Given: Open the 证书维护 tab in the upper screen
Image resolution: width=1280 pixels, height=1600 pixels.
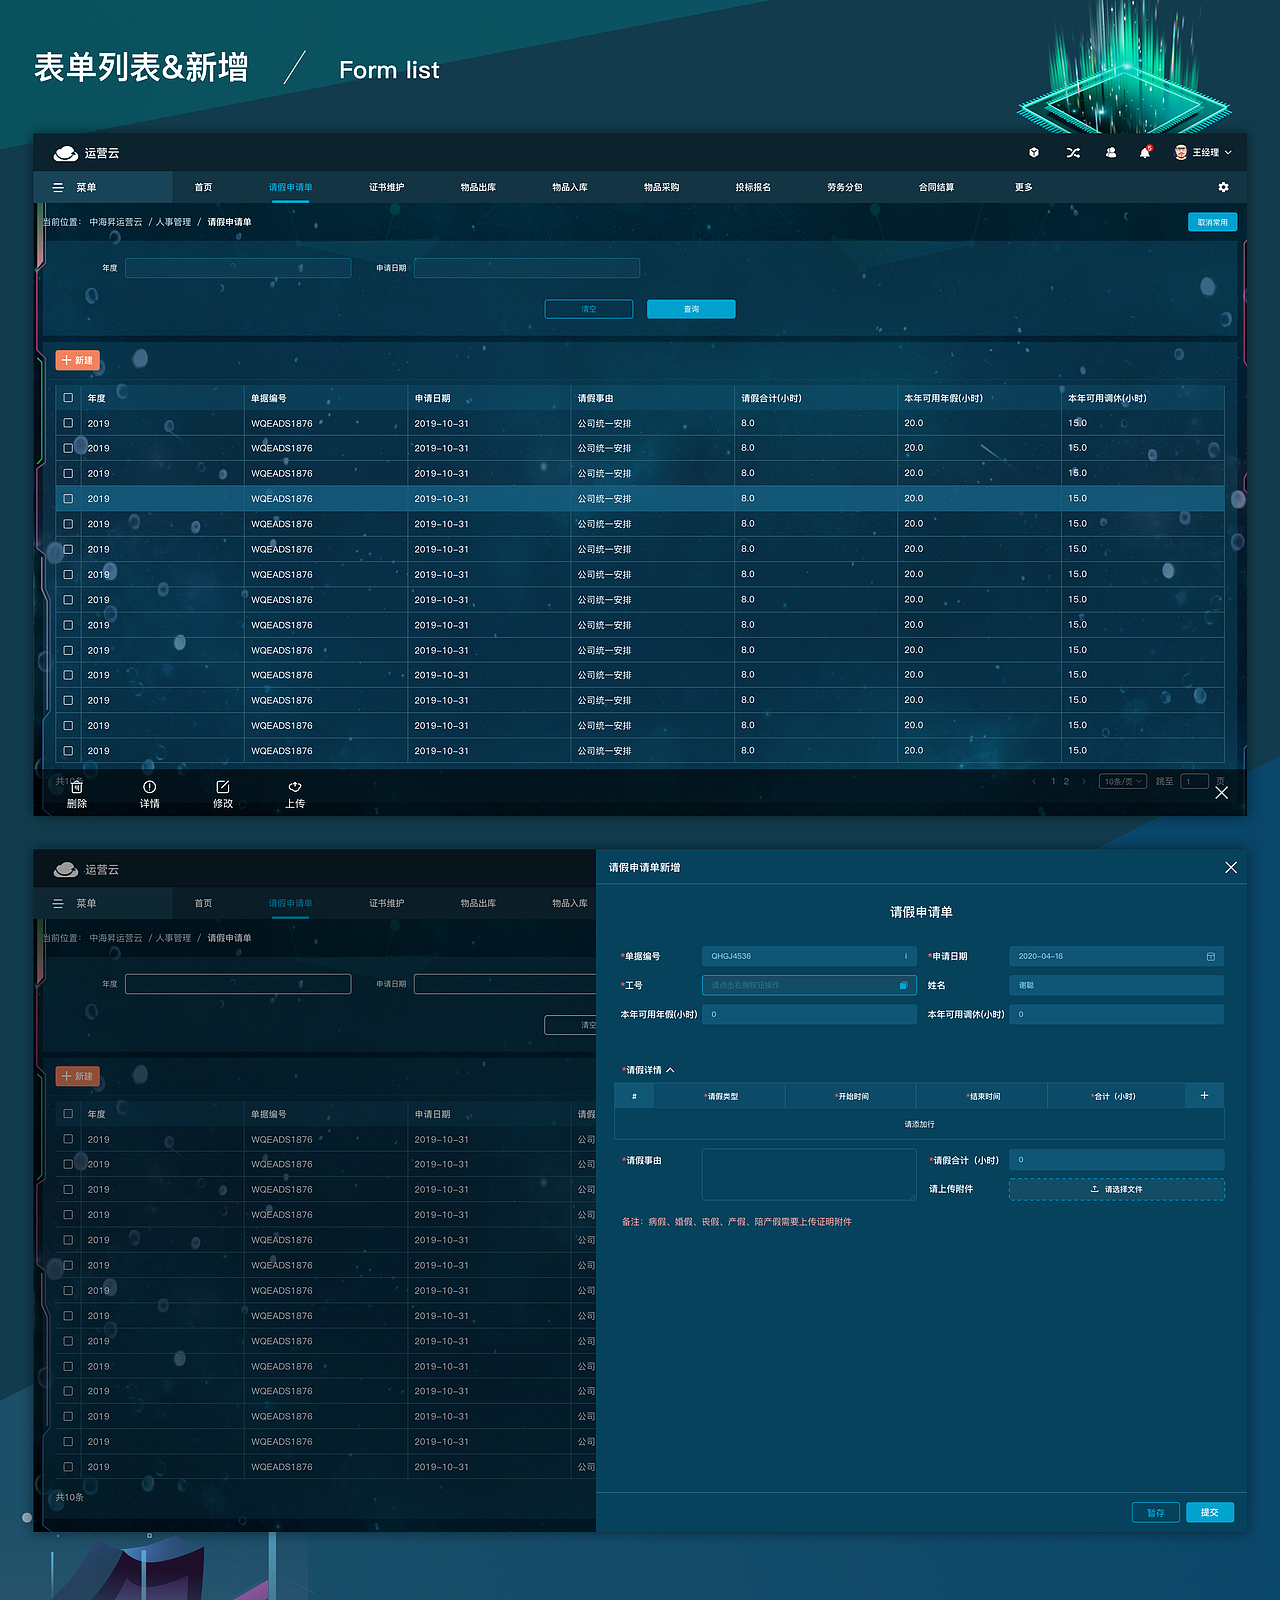Looking at the screenshot, I should coord(386,187).
